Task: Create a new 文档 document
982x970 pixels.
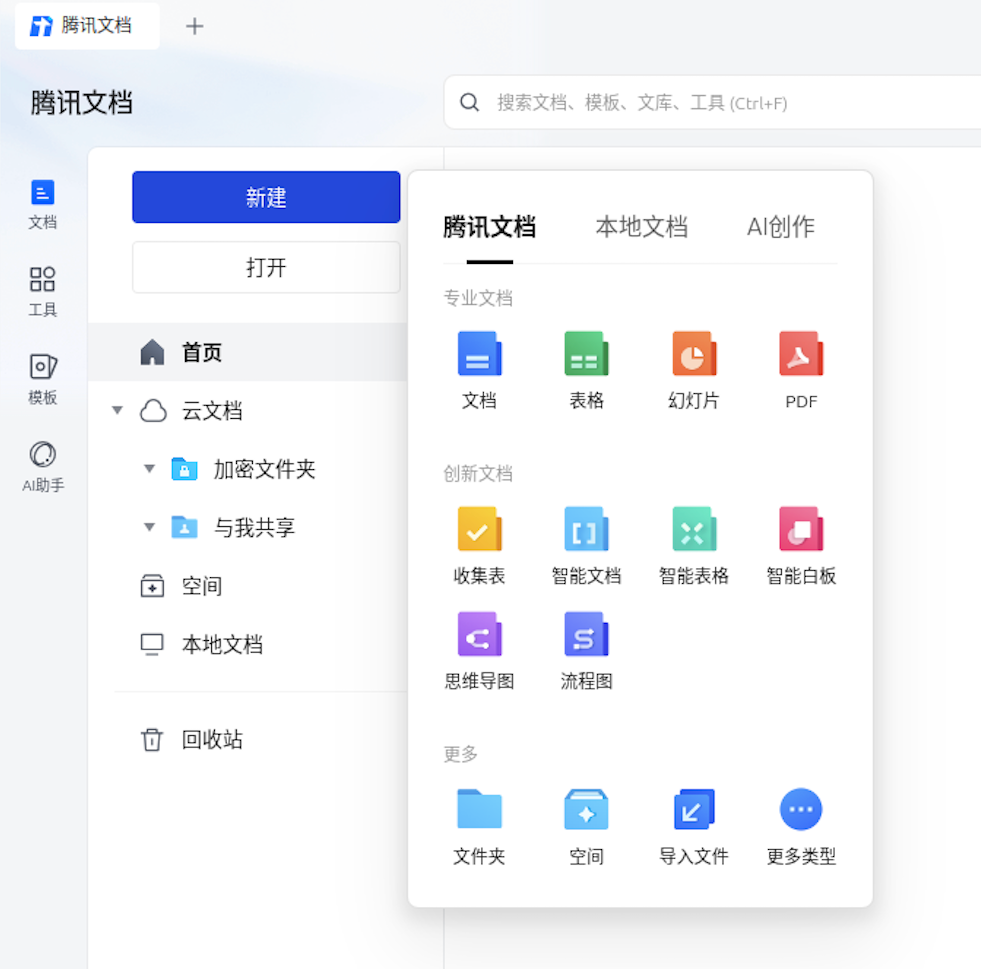Action: 479,369
